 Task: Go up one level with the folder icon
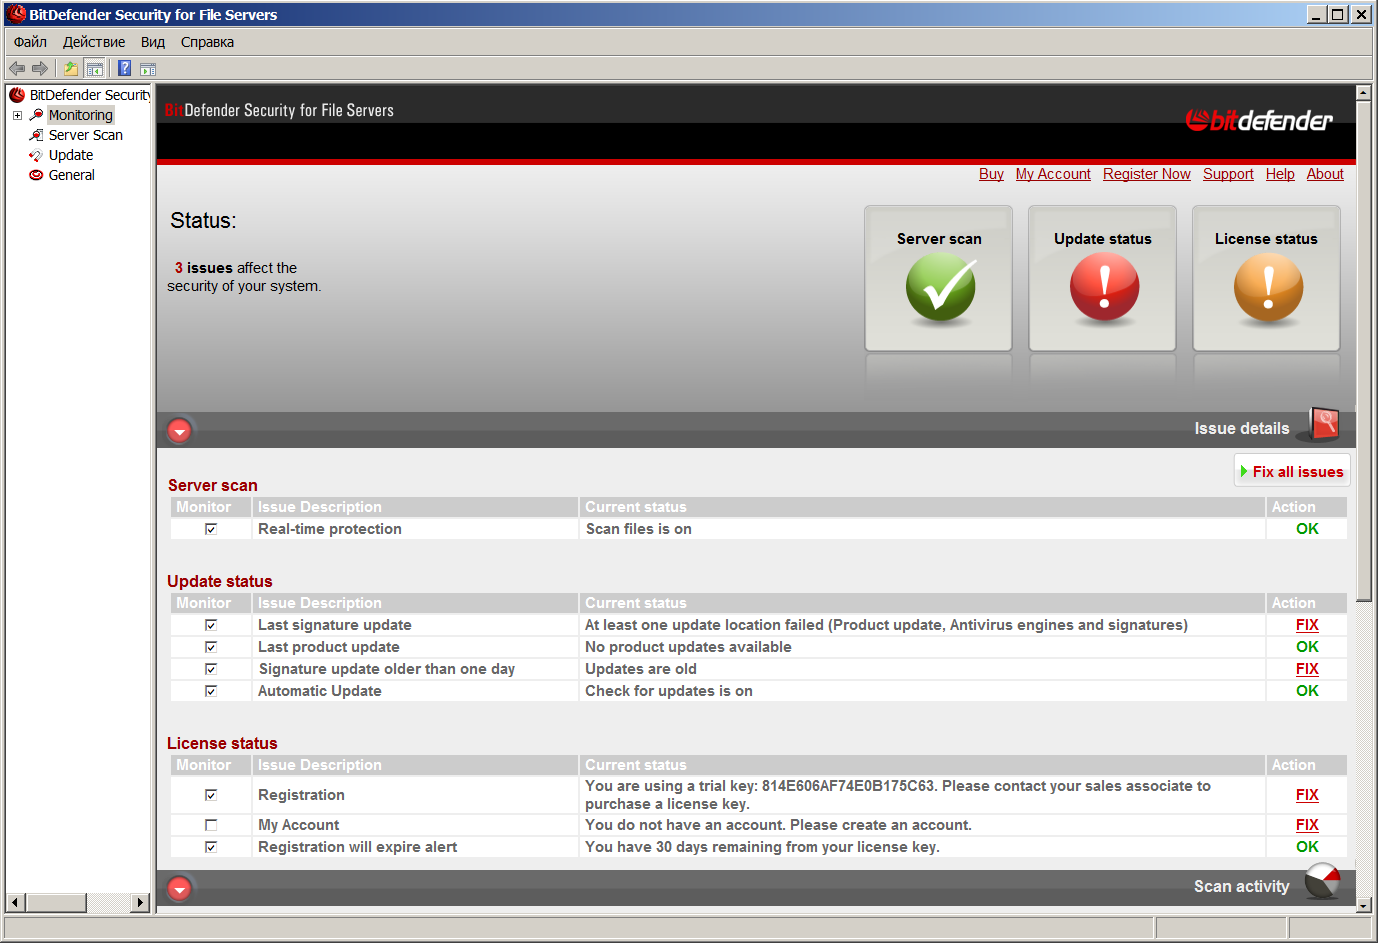tap(71, 68)
